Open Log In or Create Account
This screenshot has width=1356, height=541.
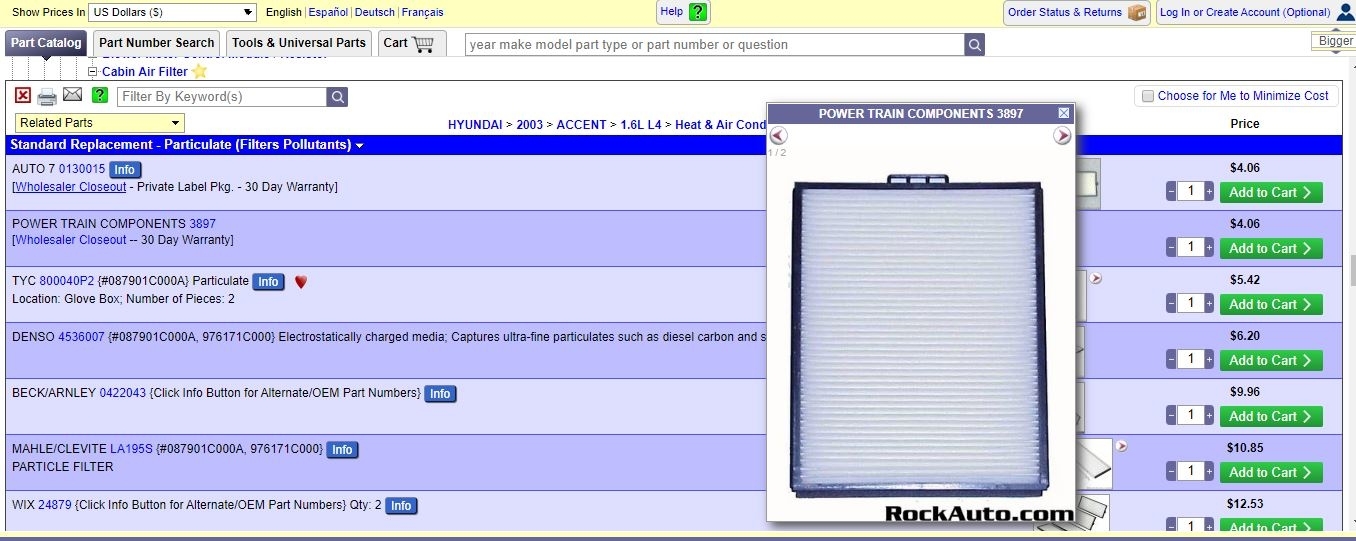[x=1254, y=13]
